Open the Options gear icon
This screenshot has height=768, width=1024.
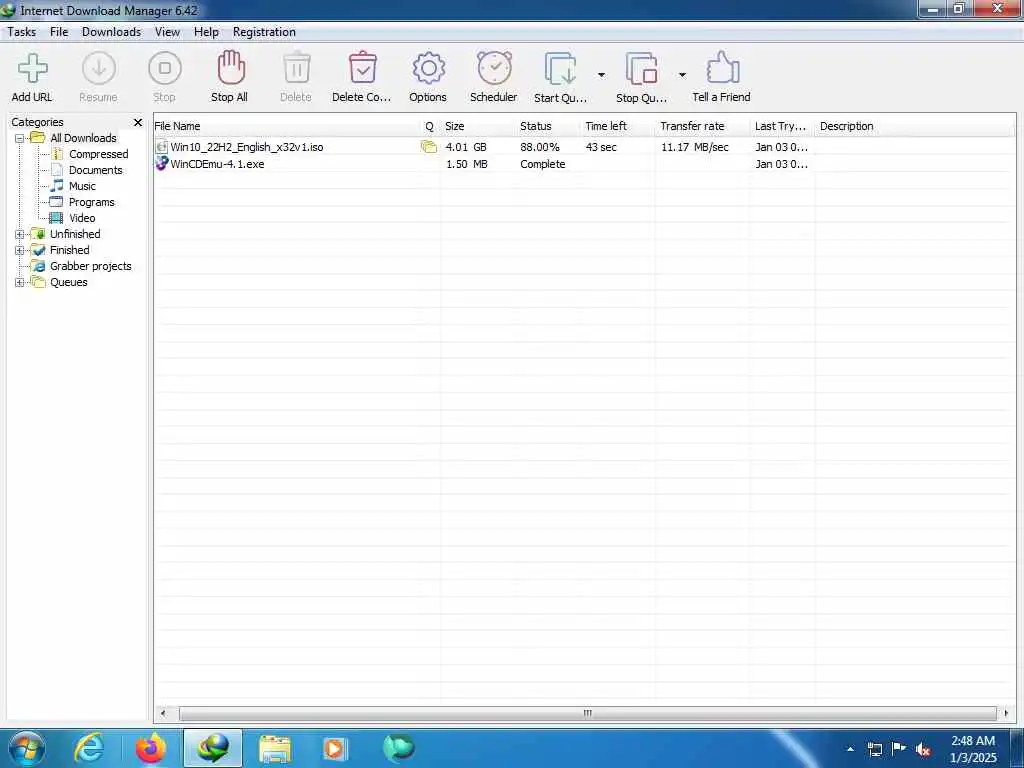pyautogui.click(x=428, y=68)
